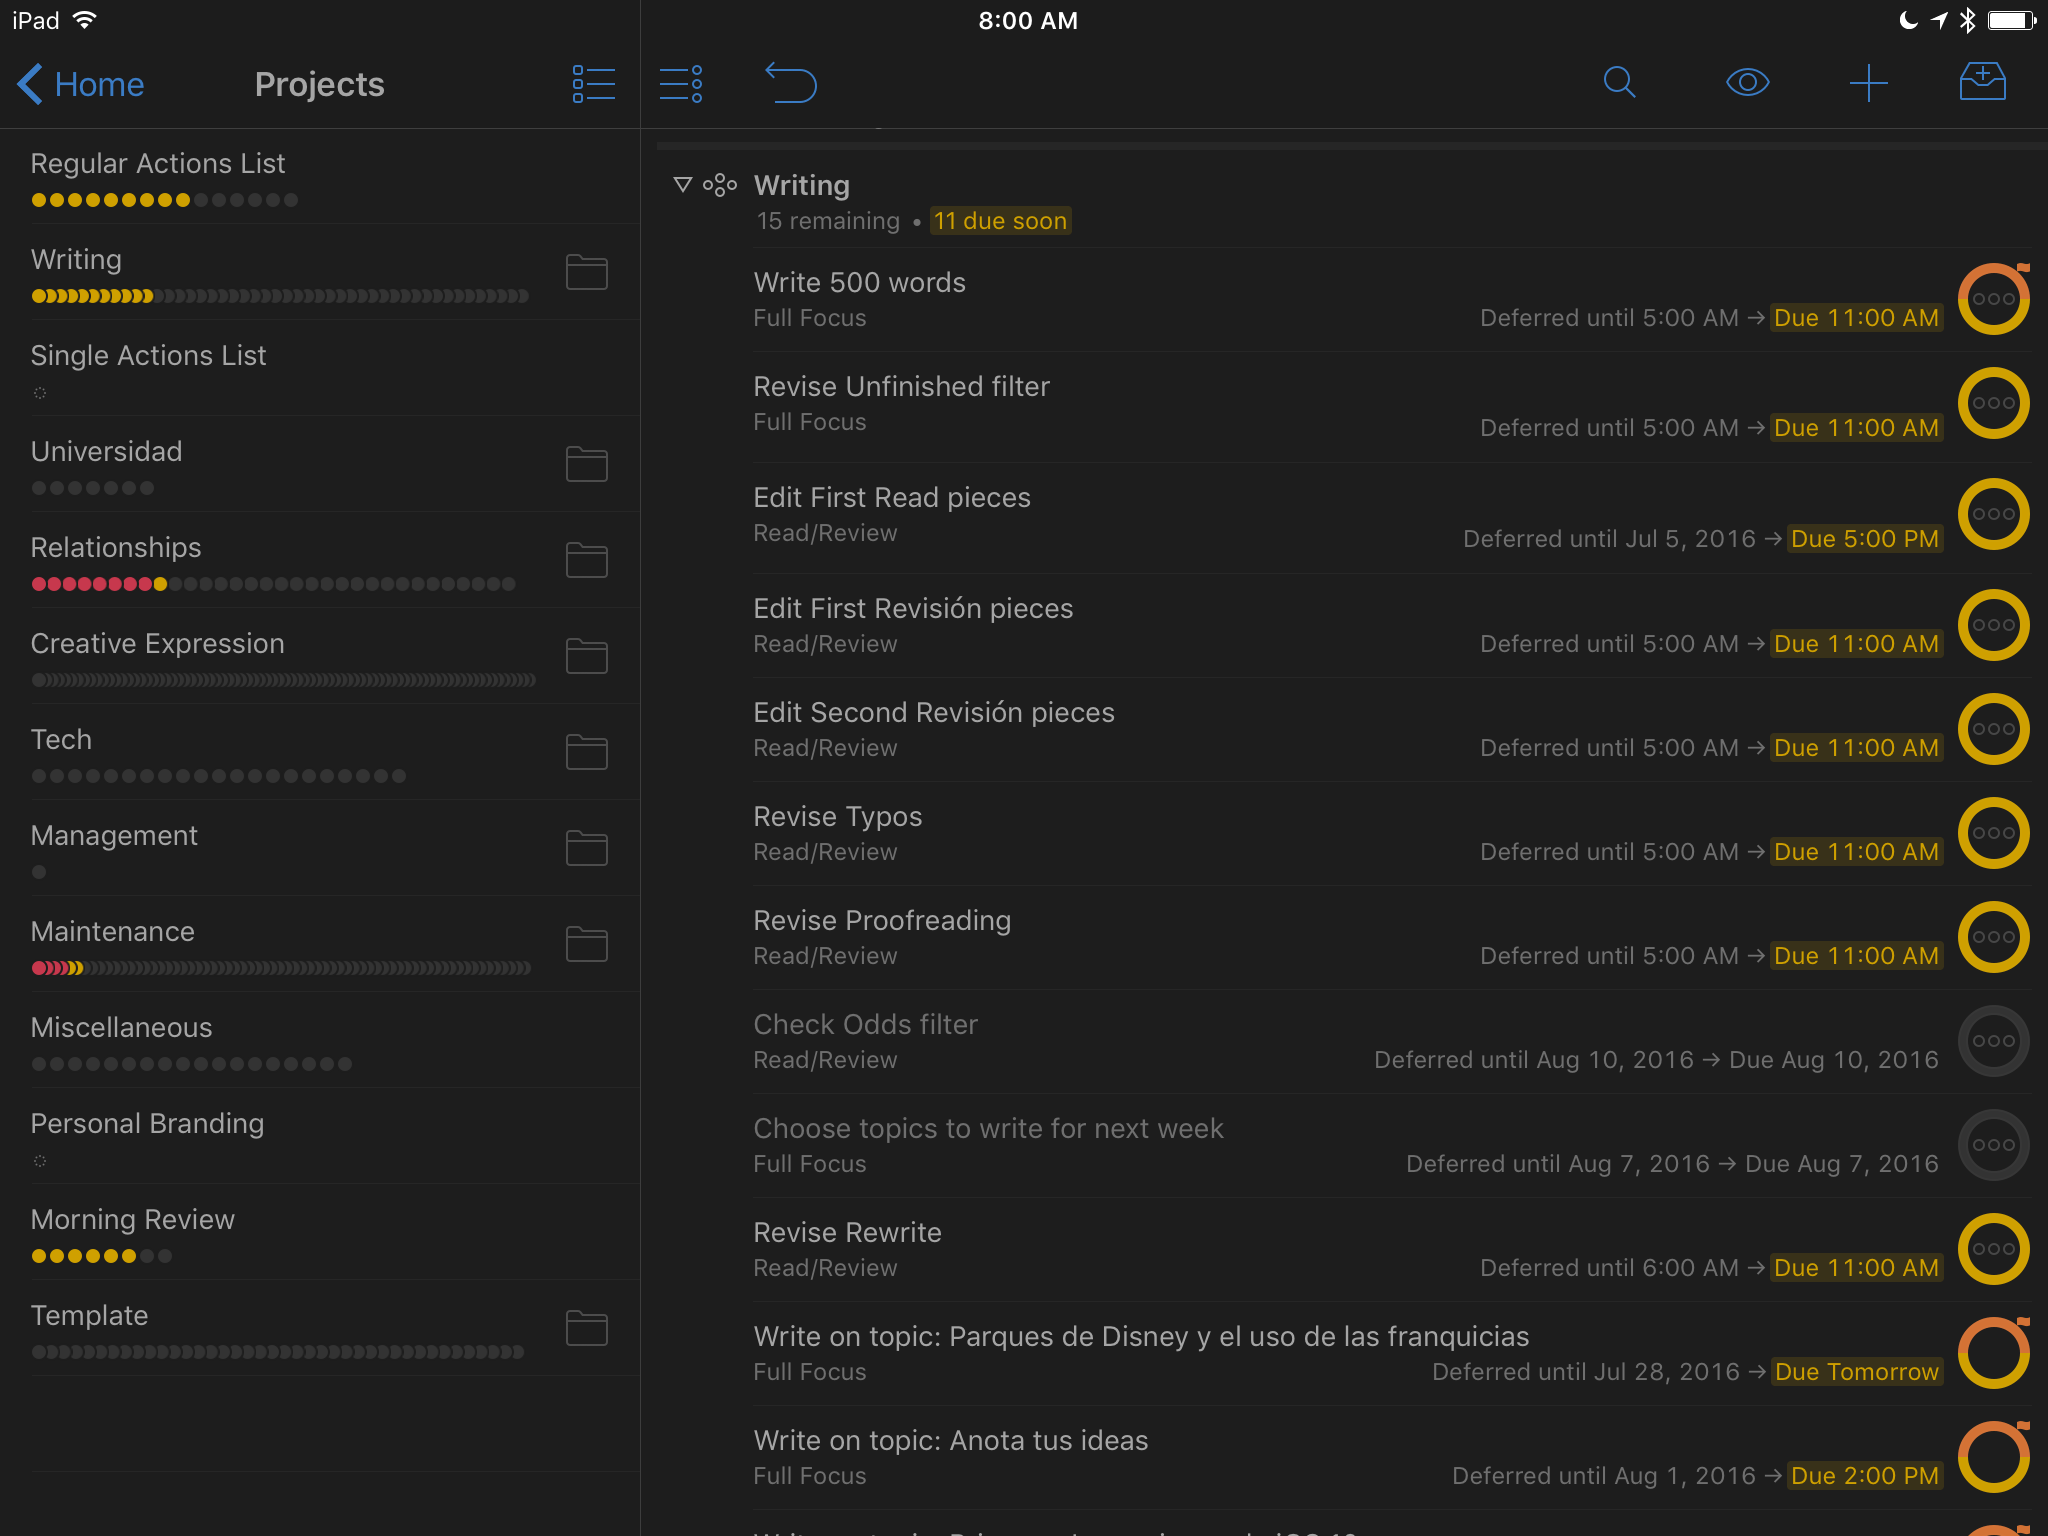Expand the Relationships folder in sidebar
Image resolution: width=2048 pixels, height=1536 pixels.
tap(586, 560)
